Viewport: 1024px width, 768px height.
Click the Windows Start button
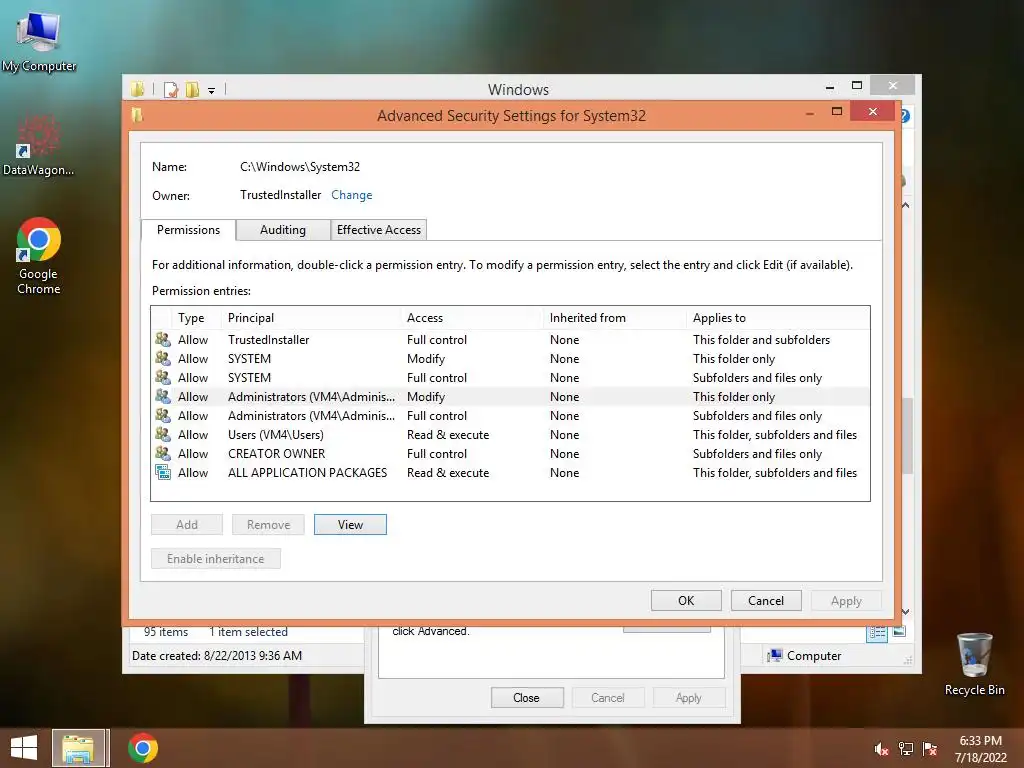[x=24, y=748]
